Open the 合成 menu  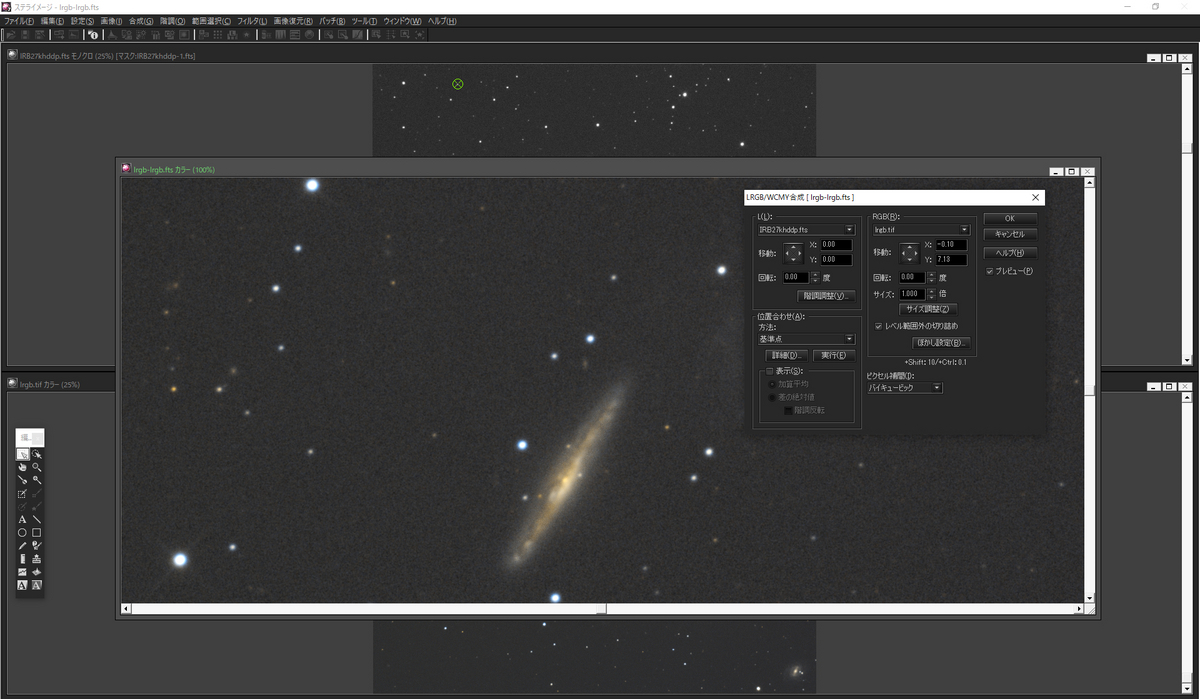143,21
